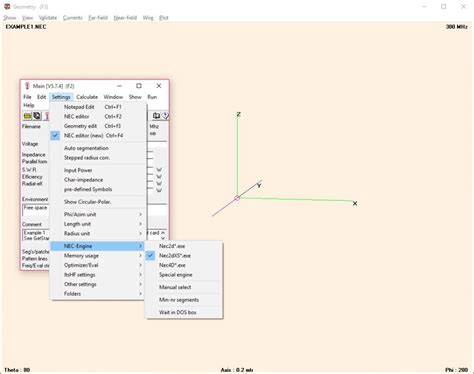Expand Optimizer/Eval submenu
The height and width of the screenshot is (374, 474).
[x=98, y=265]
